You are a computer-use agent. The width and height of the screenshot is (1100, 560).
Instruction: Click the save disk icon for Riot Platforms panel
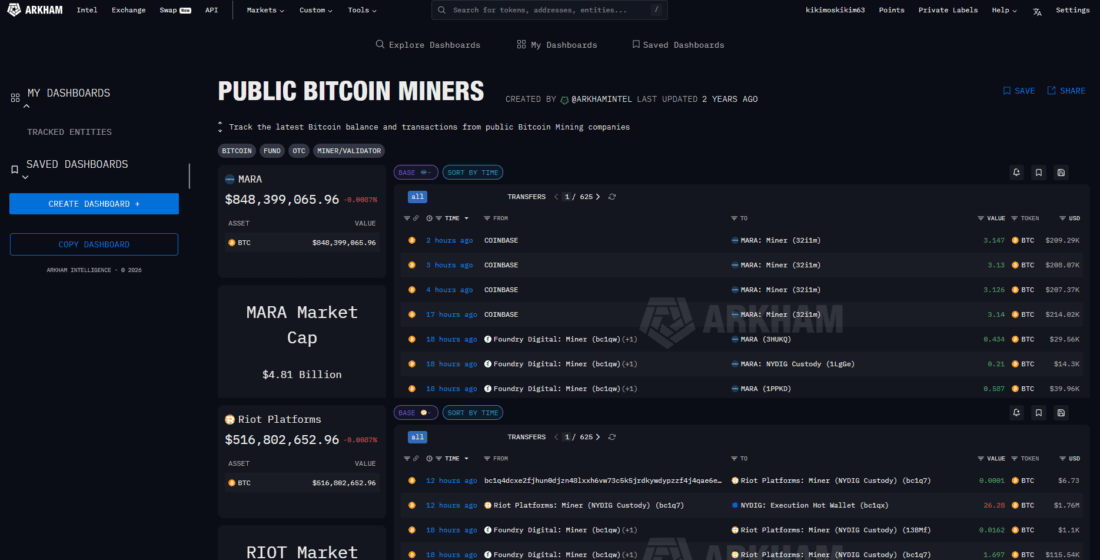1061,413
